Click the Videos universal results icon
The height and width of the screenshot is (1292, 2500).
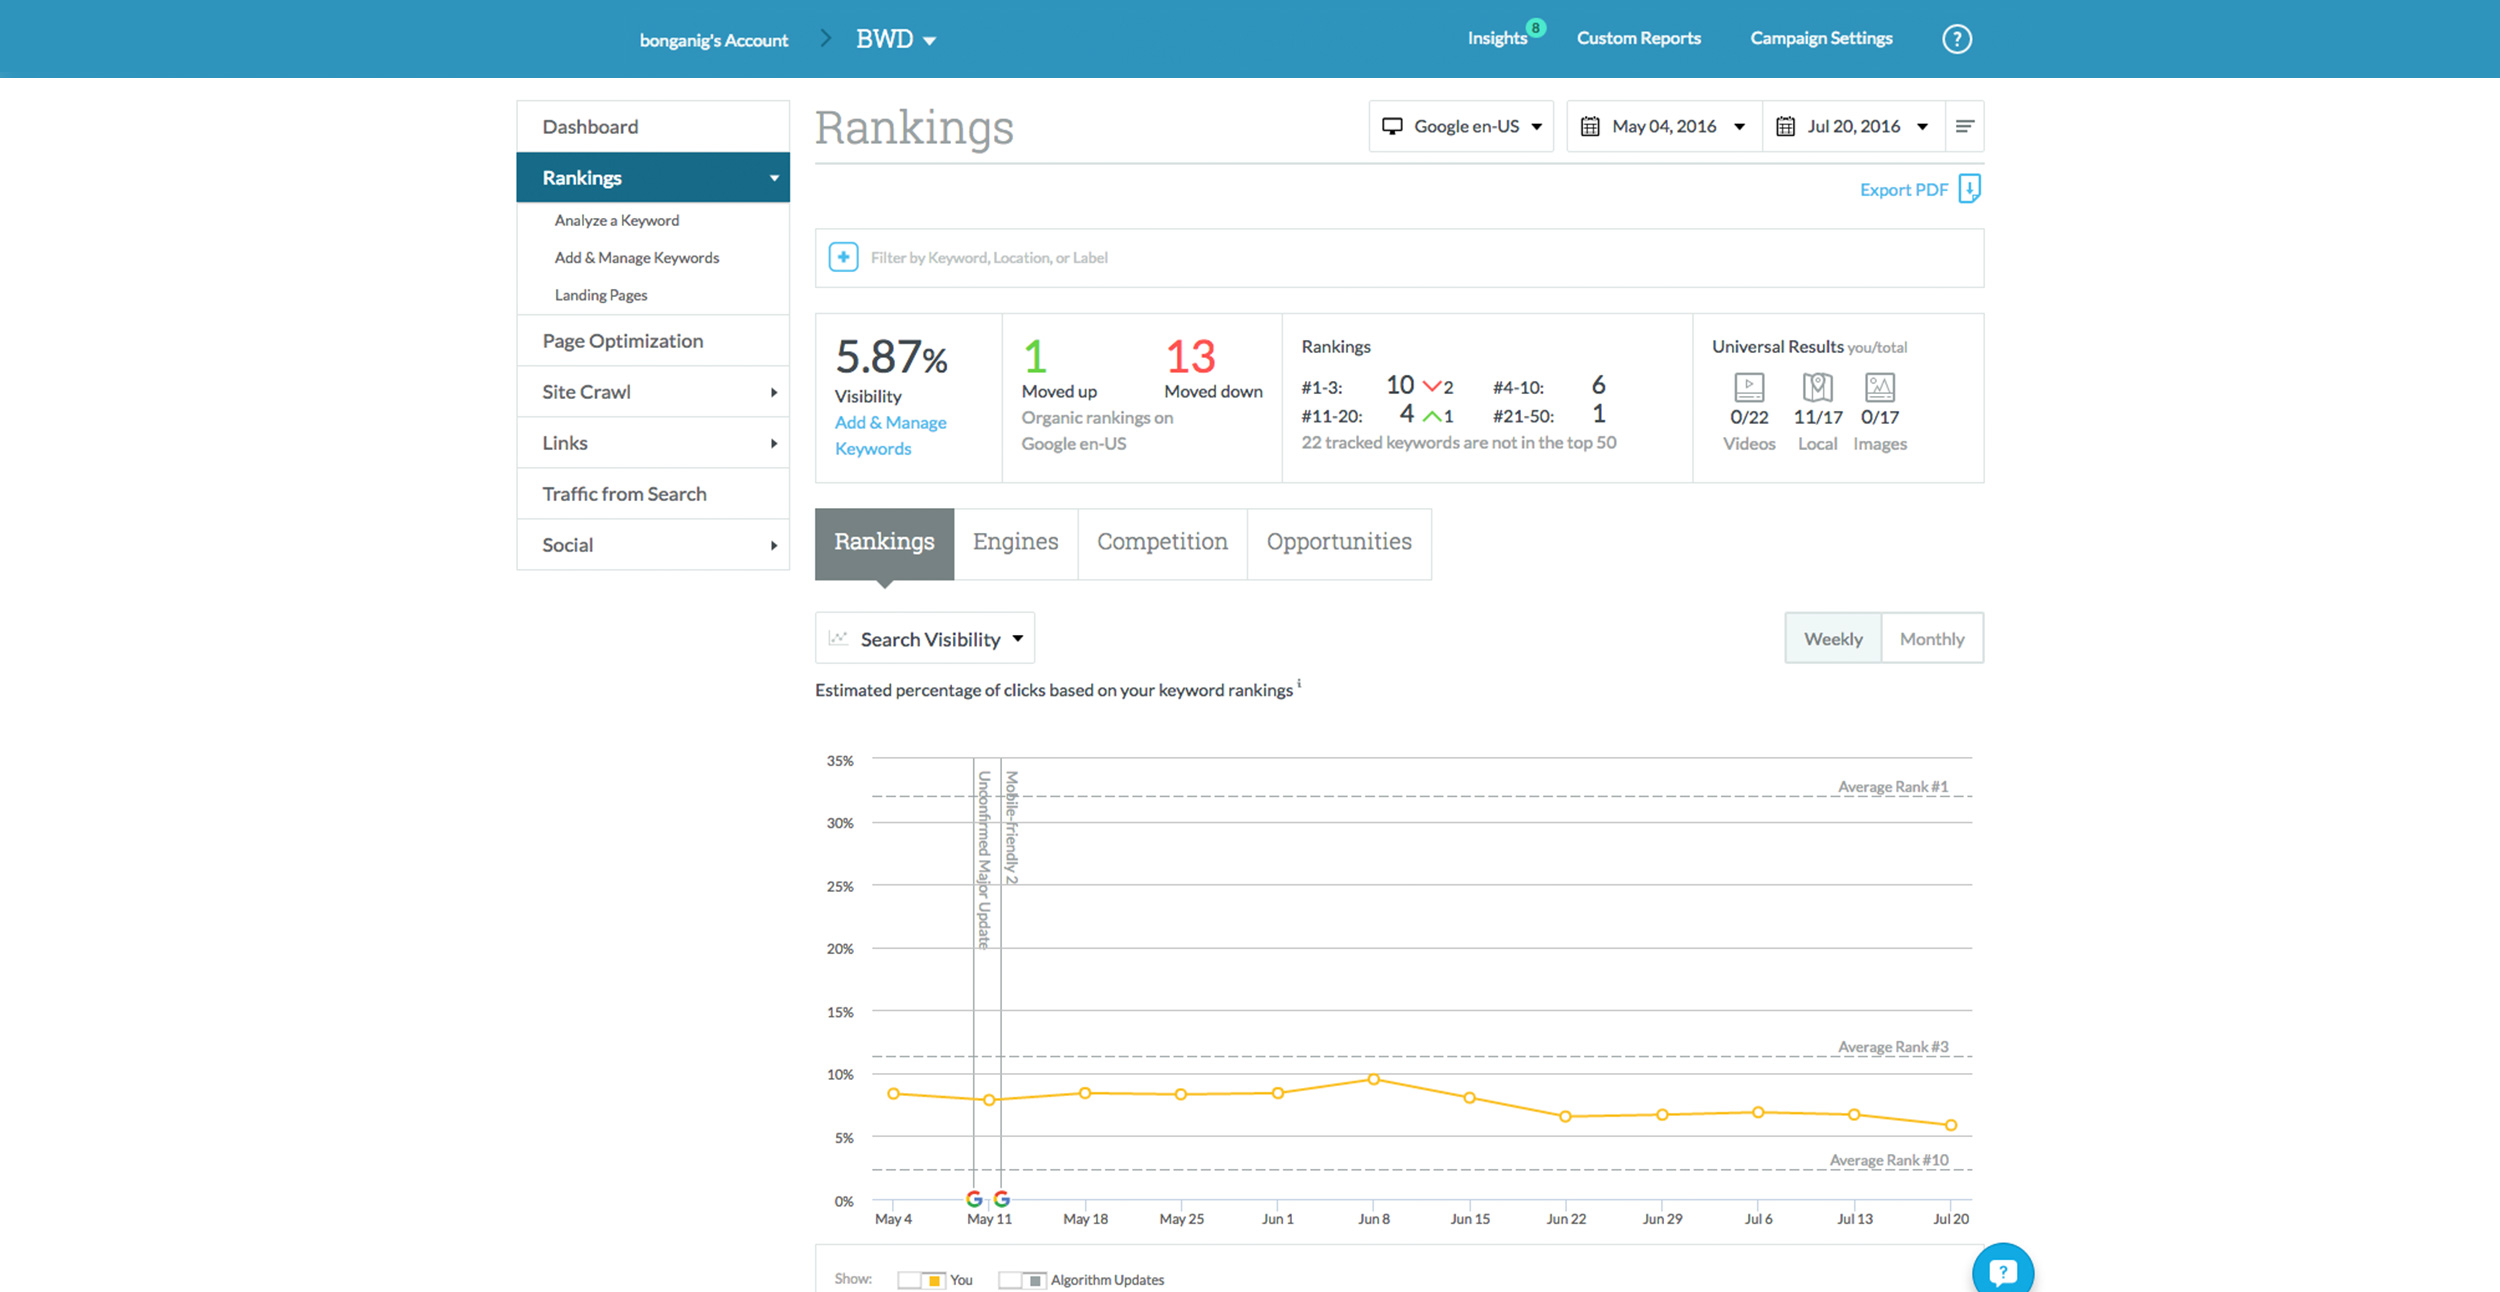click(x=1748, y=387)
